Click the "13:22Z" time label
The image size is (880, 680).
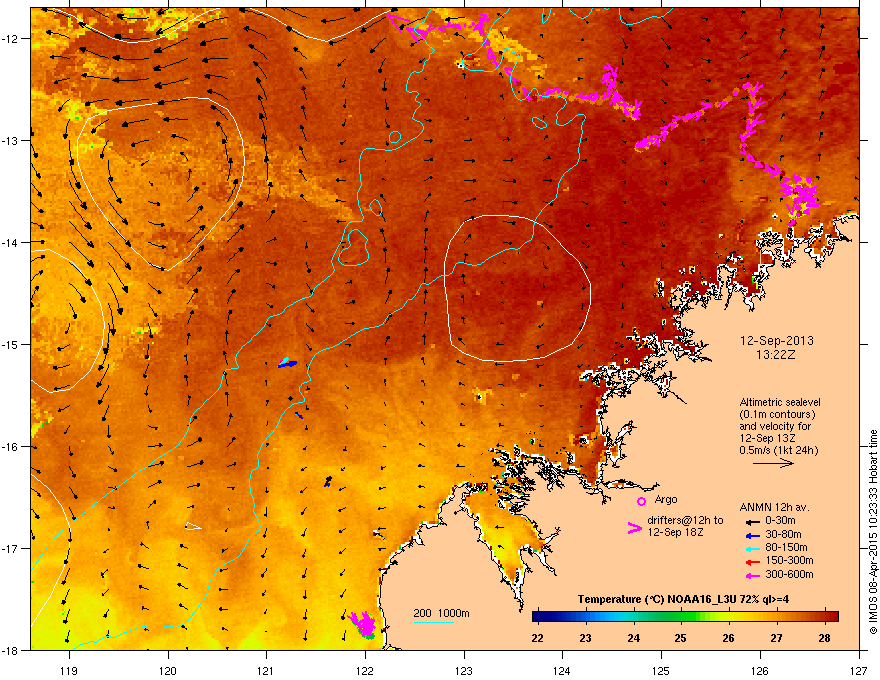[776, 355]
